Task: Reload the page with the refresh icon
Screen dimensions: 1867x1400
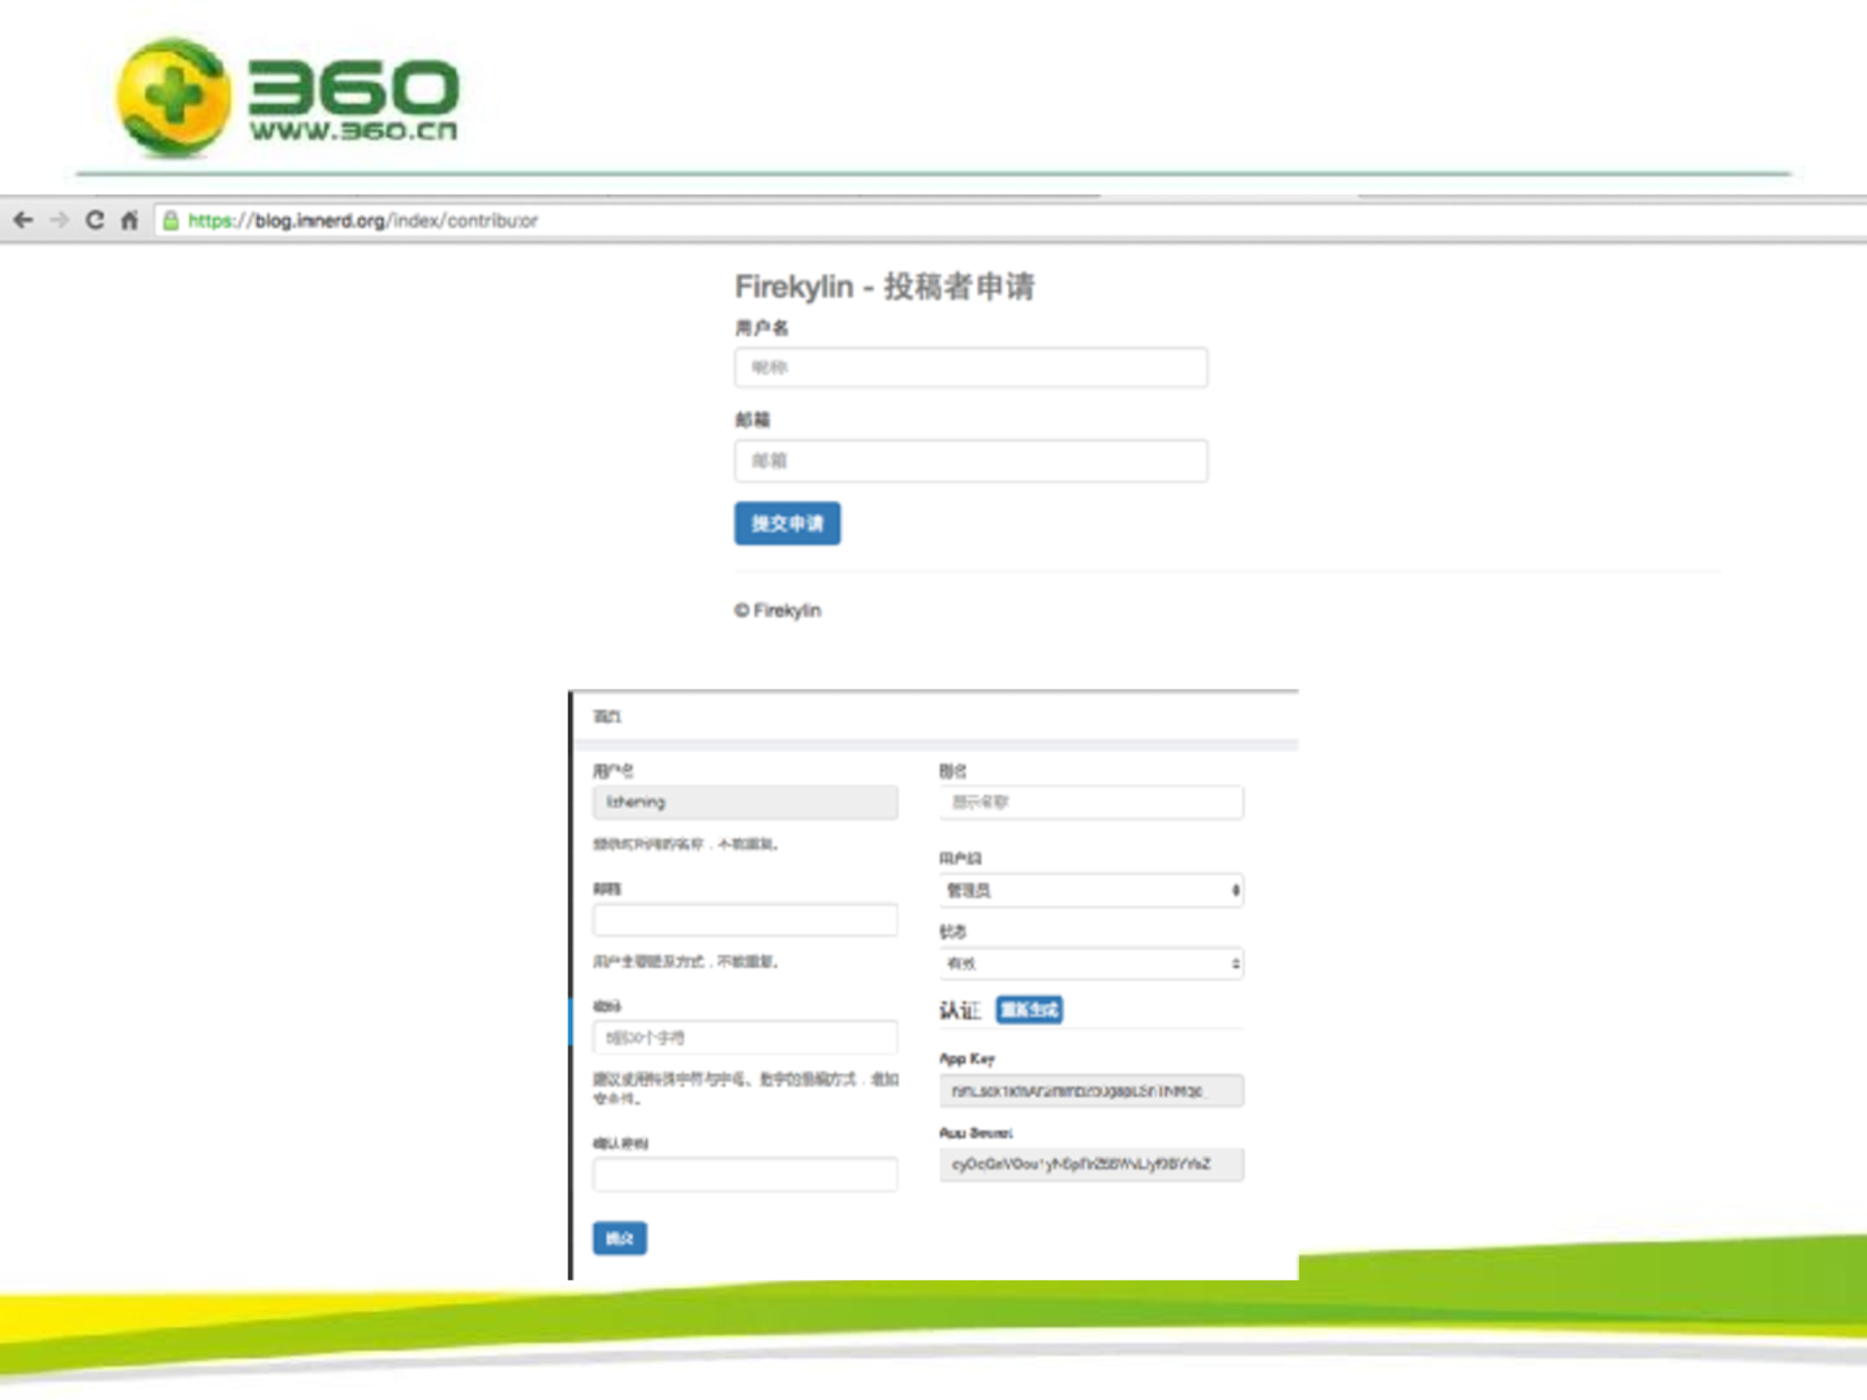Action: click(95, 220)
